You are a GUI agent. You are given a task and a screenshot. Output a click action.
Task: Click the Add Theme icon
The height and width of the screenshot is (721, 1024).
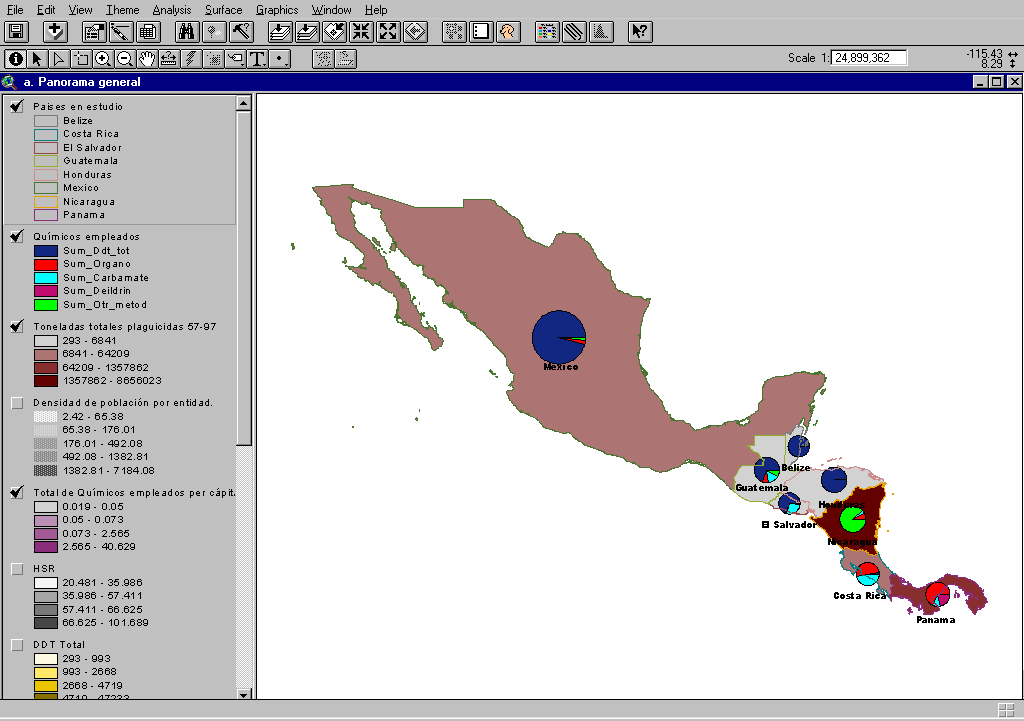tap(55, 32)
